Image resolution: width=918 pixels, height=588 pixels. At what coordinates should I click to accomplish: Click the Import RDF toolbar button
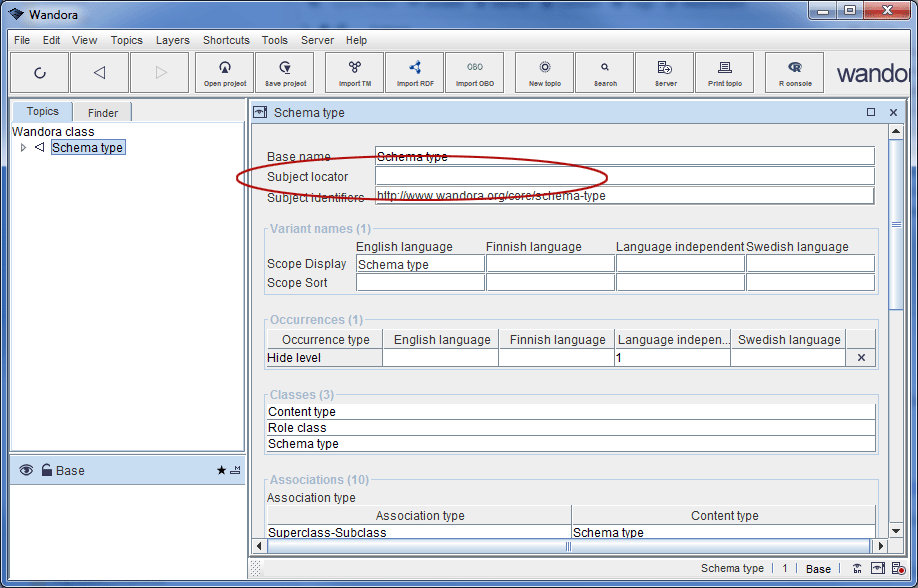tap(415, 72)
